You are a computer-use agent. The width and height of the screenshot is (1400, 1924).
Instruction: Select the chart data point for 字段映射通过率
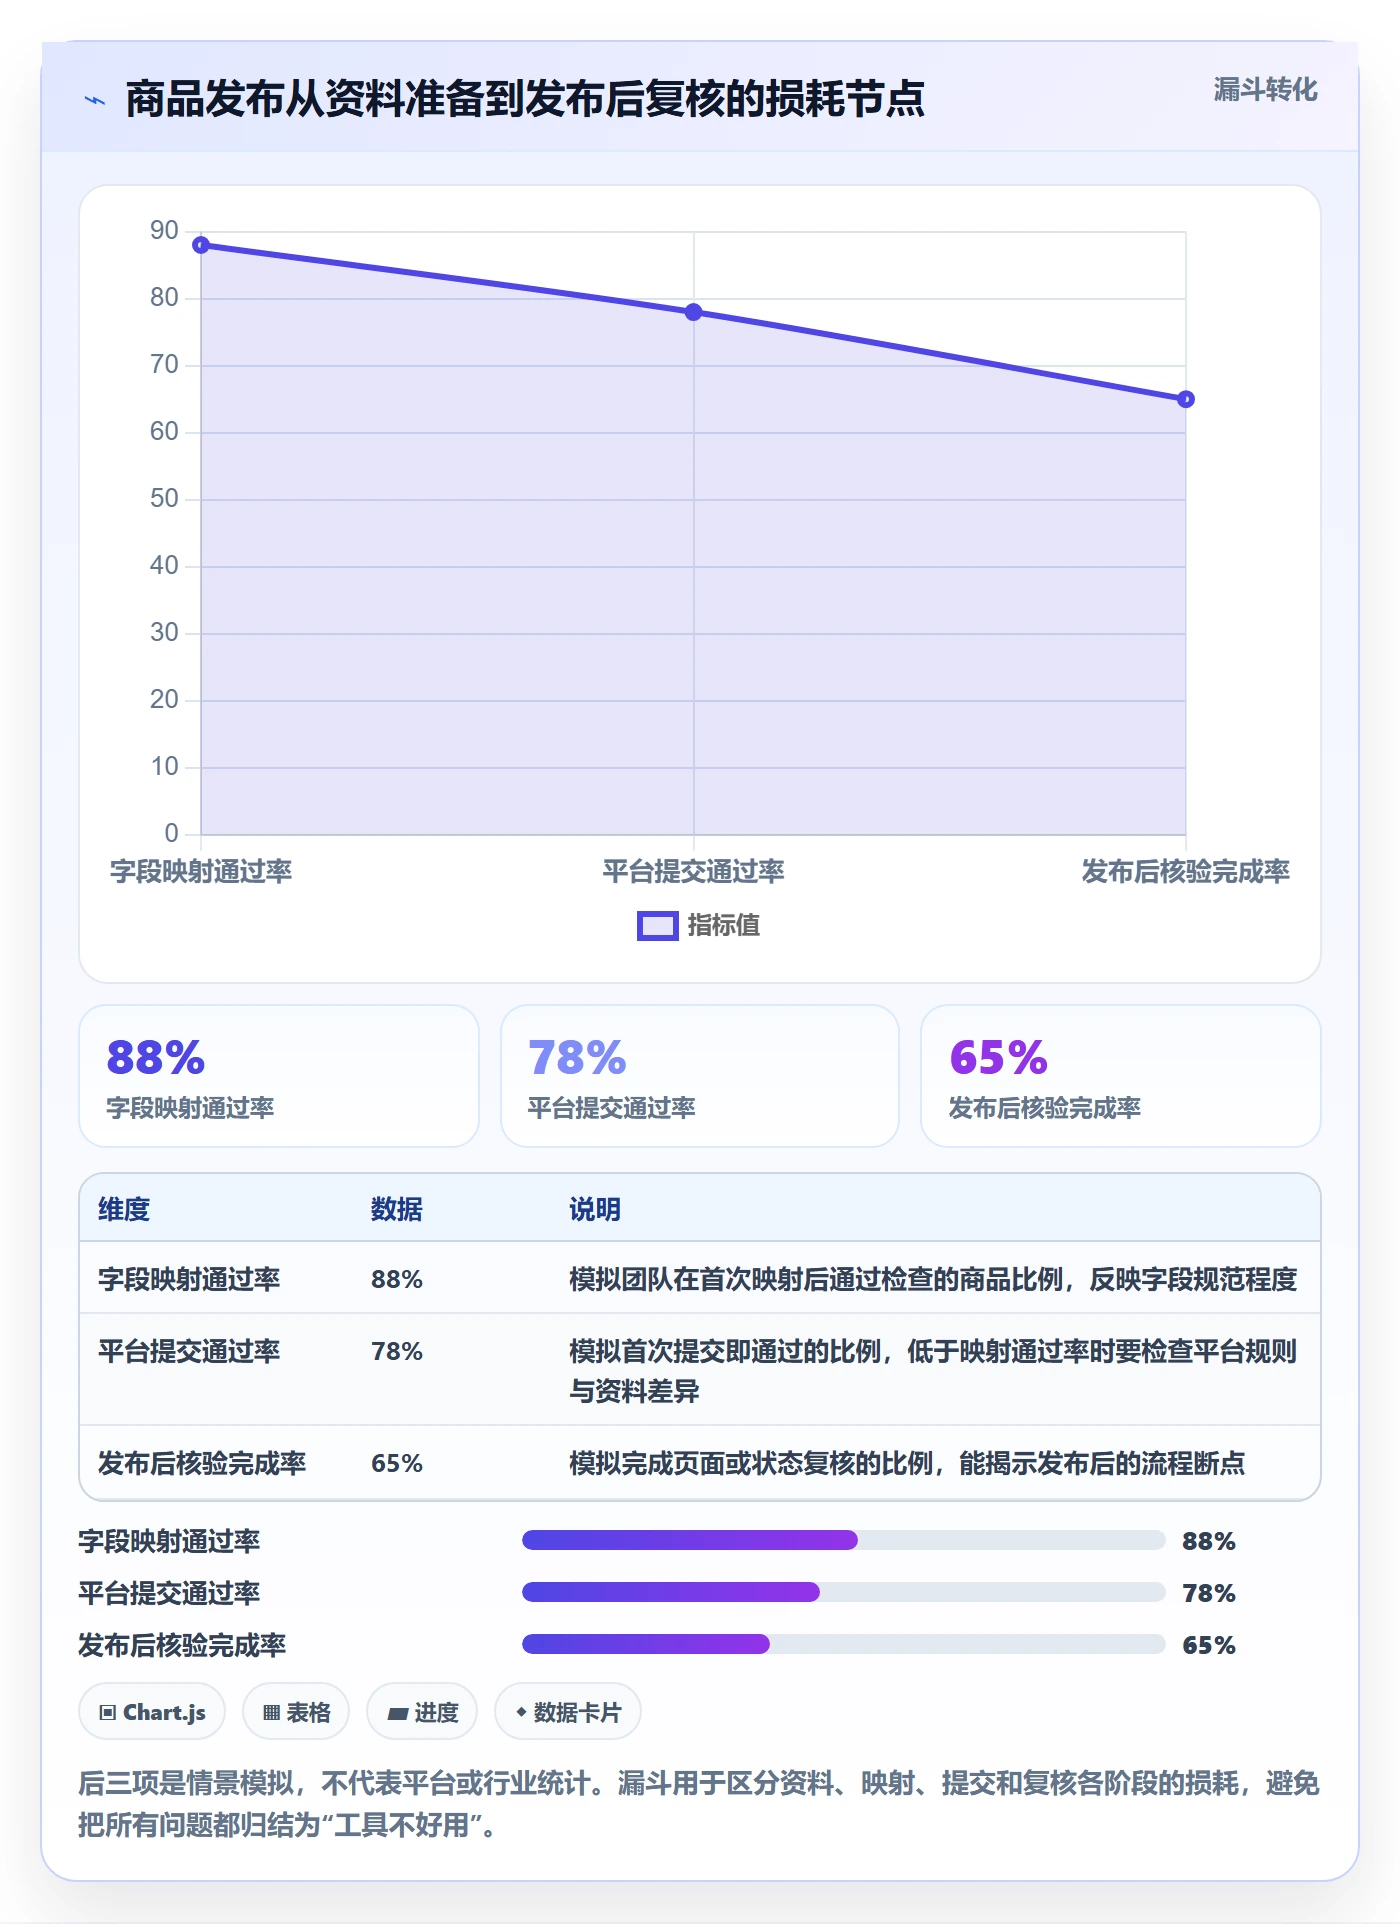pos(201,245)
